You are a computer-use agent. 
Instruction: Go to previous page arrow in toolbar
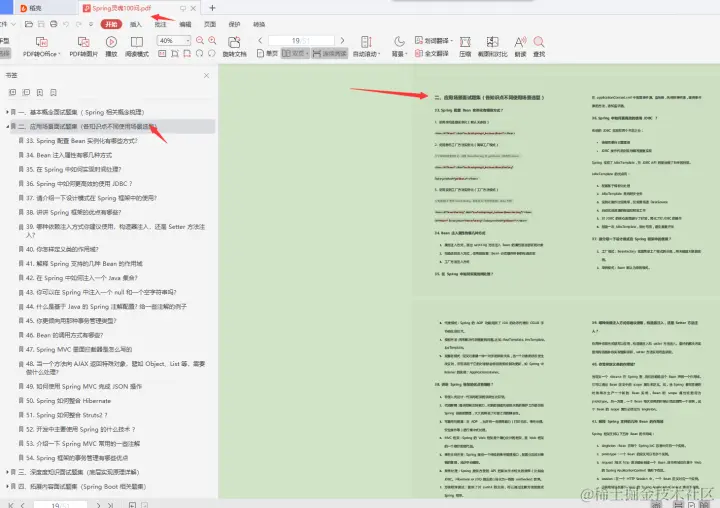(x=260, y=40)
